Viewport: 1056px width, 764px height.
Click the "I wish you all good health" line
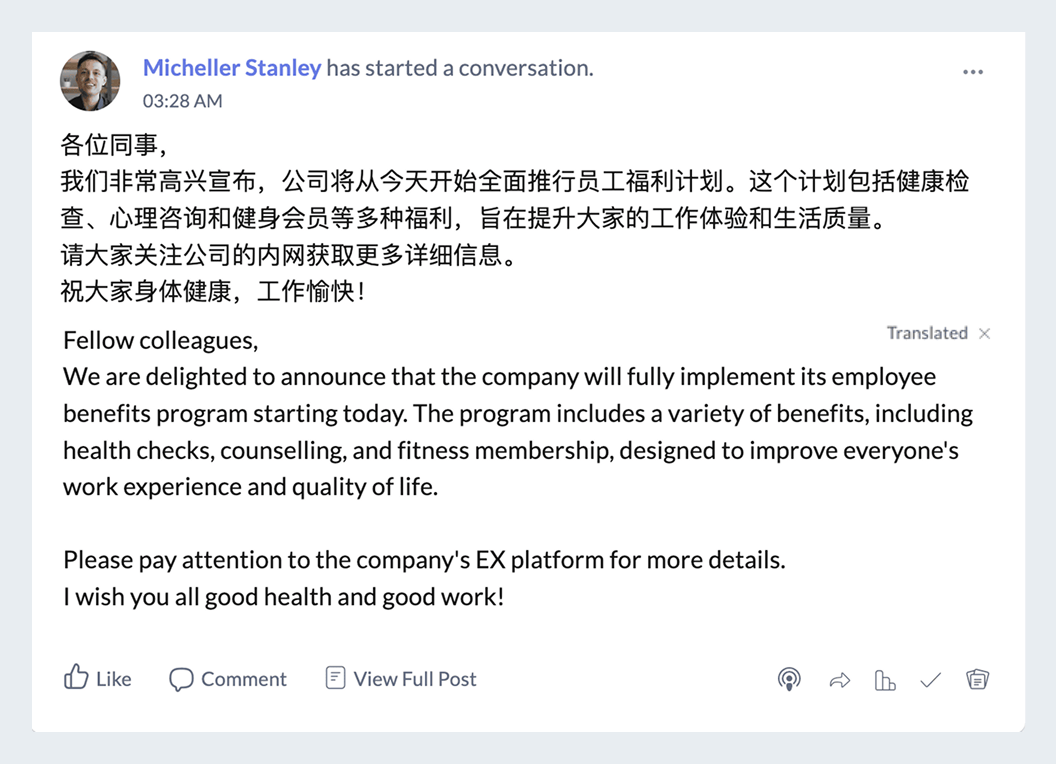[x=284, y=597]
